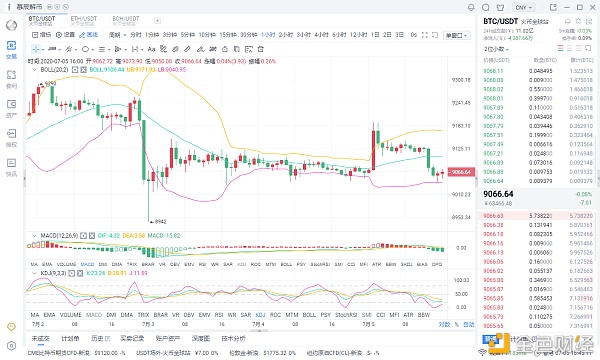Switch to the ETH/USDT chart tab

84,20
